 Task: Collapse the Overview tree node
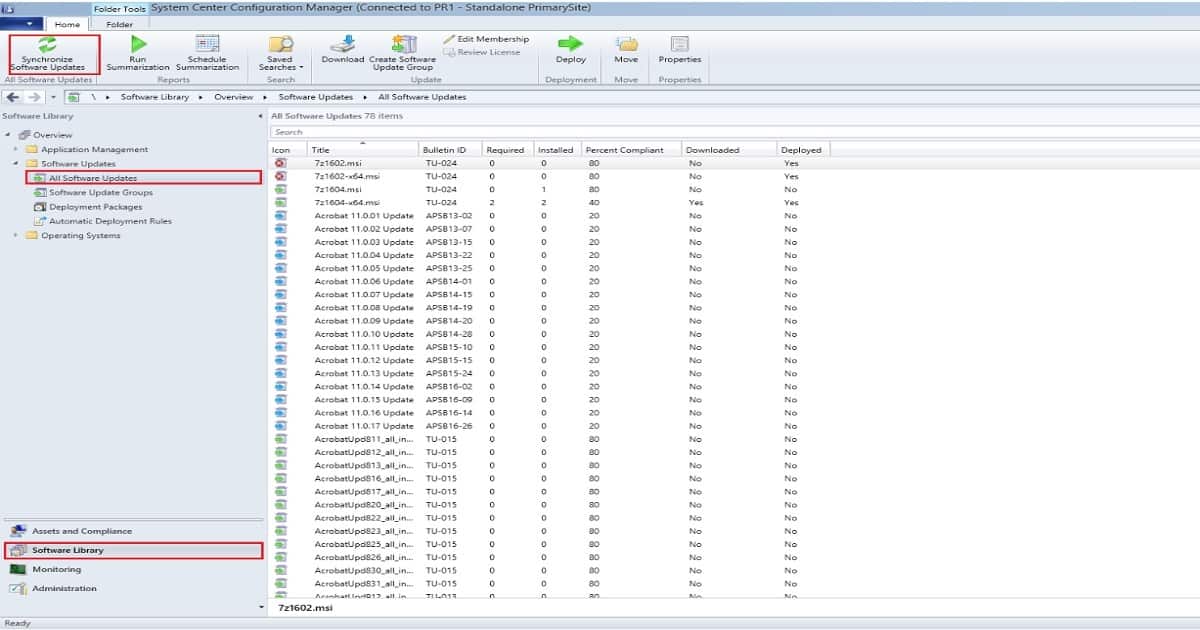click(7, 135)
